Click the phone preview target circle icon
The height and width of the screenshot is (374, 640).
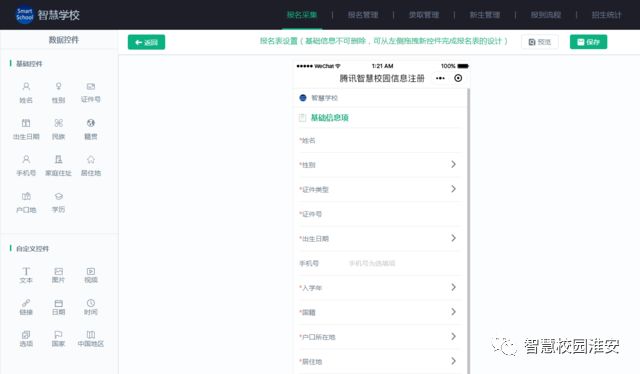[458, 78]
